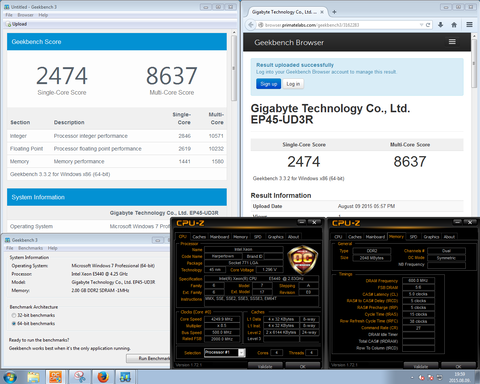Select 32-bit benchmarks radio button
Viewport: 480px width, 384px height.
(14, 315)
